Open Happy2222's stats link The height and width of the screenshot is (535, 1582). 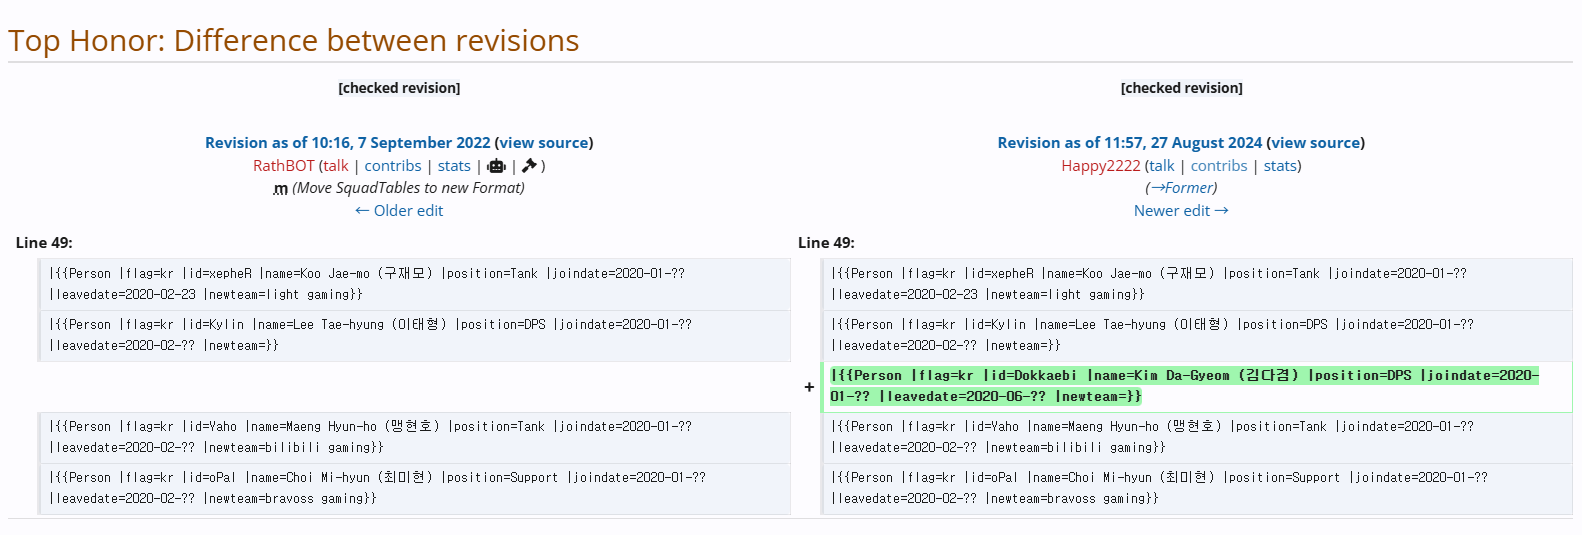(1280, 166)
